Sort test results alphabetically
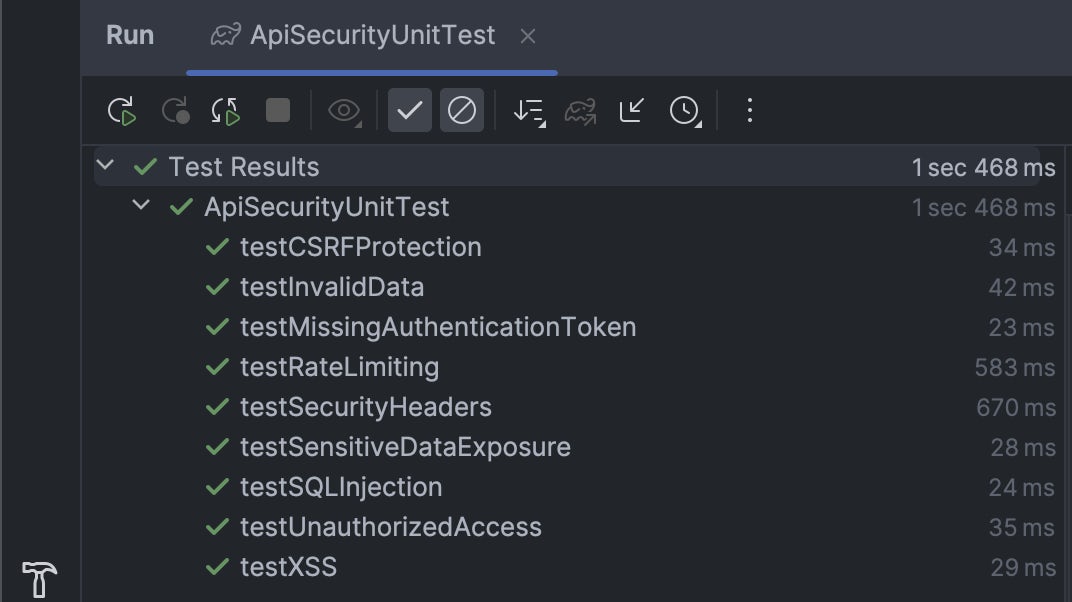The width and height of the screenshot is (1072, 602). pos(528,111)
